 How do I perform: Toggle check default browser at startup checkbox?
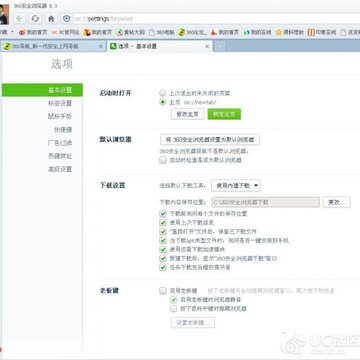tap(163, 160)
